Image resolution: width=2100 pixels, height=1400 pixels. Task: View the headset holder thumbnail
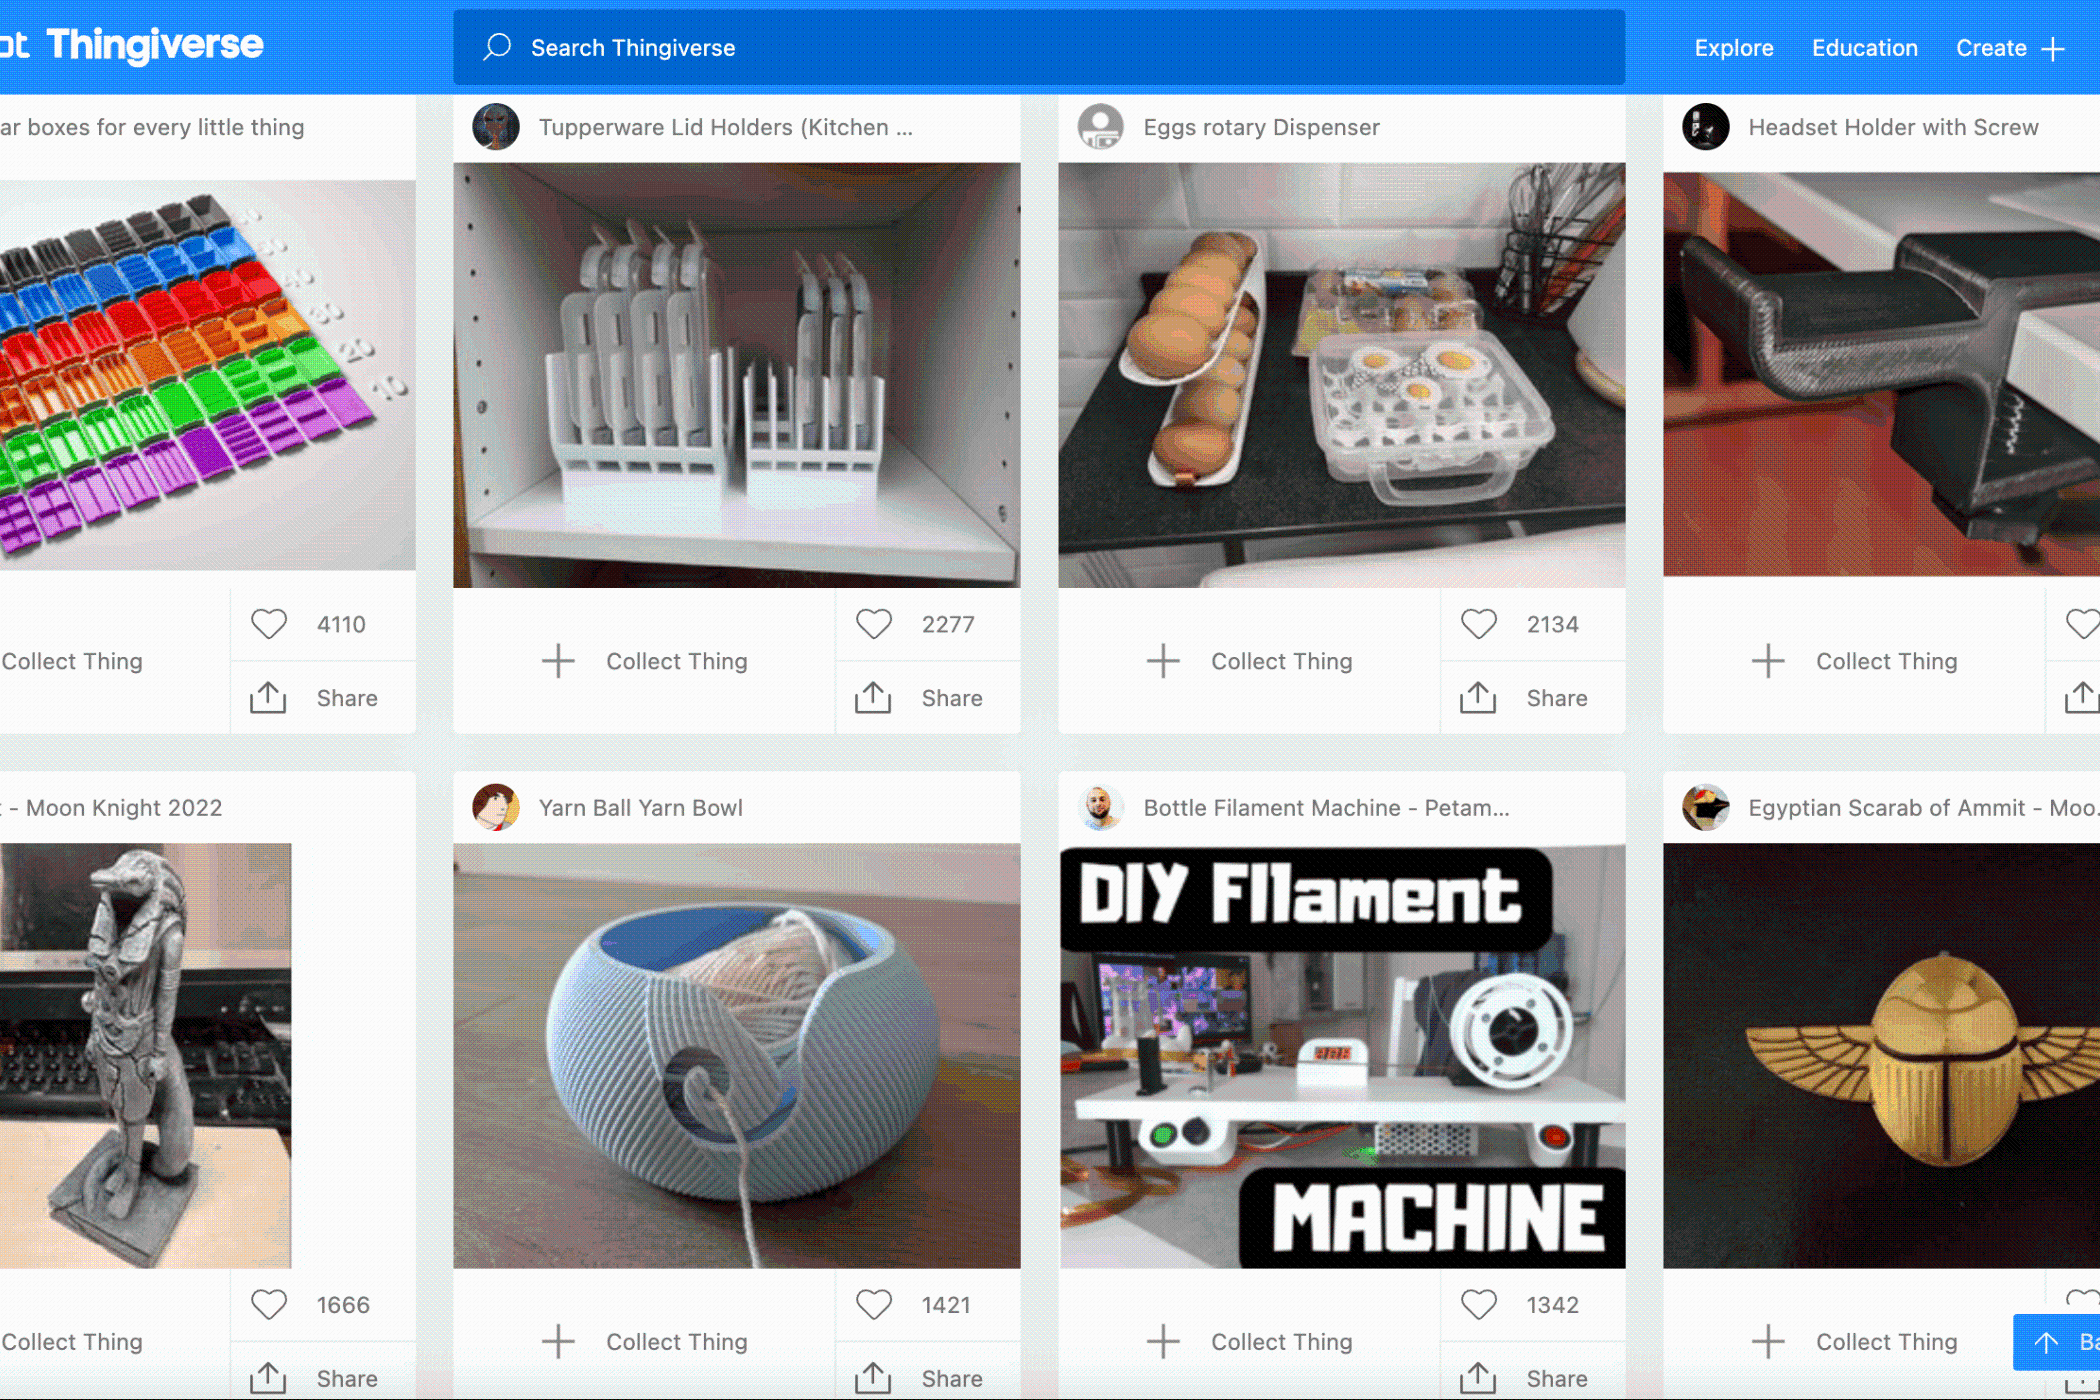tap(1881, 374)
